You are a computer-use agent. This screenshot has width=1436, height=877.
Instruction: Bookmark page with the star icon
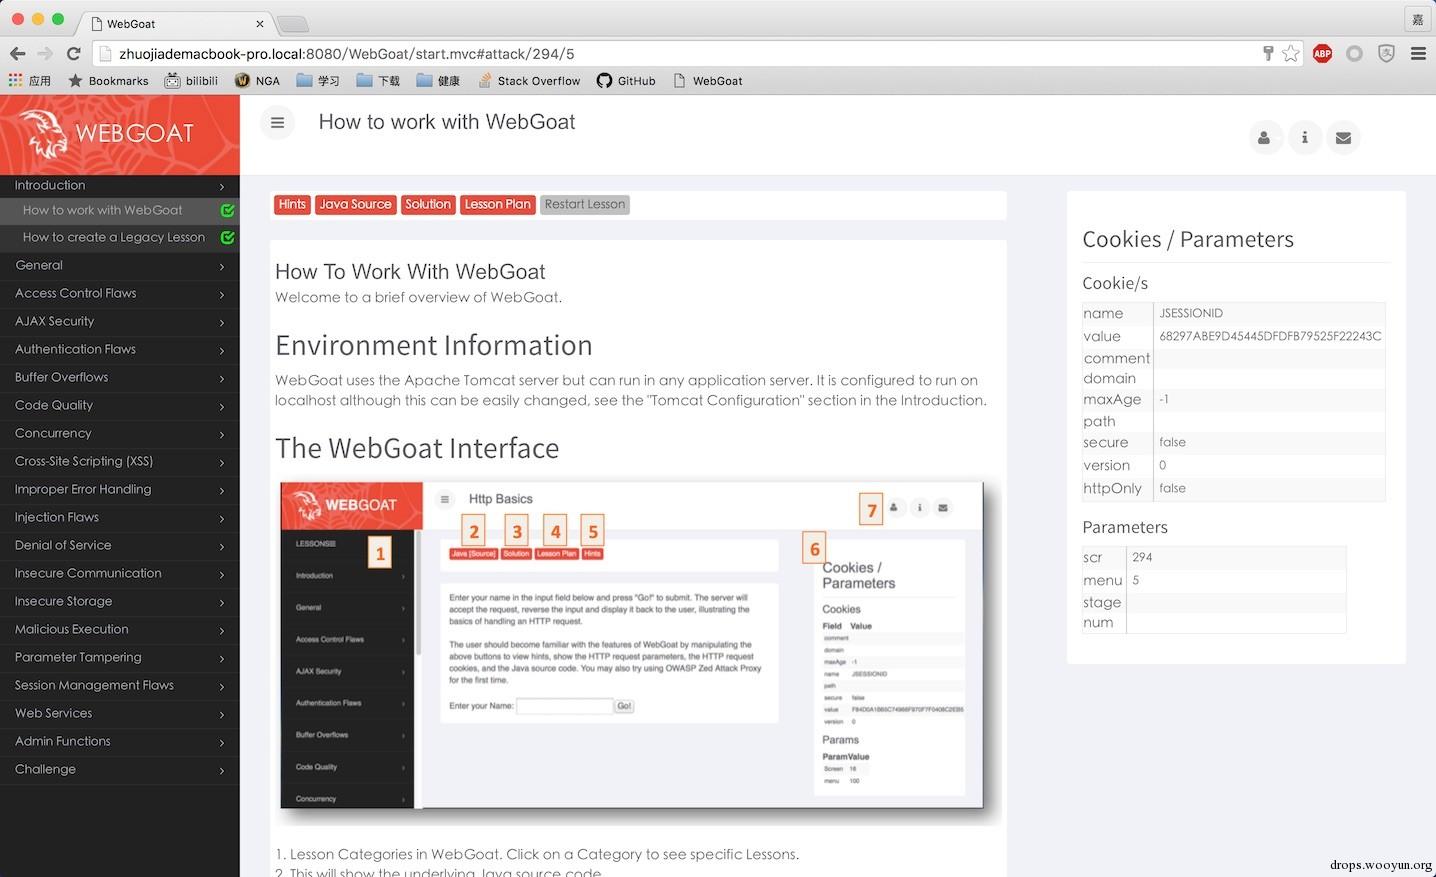coord(1291,54)
